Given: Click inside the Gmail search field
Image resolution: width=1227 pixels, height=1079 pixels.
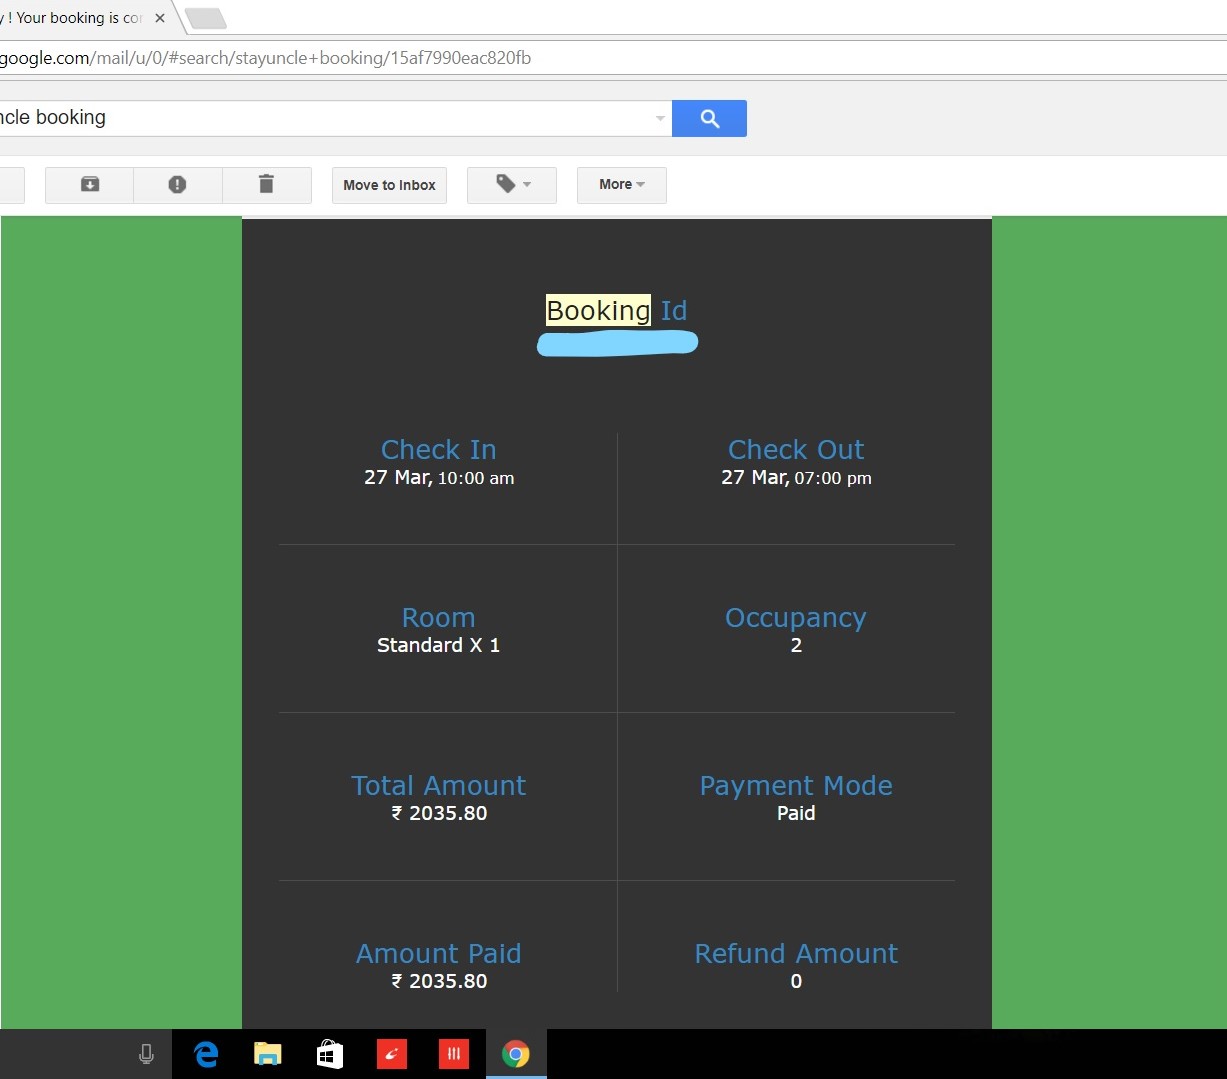Looking at the screenshot, I should 330,118.
